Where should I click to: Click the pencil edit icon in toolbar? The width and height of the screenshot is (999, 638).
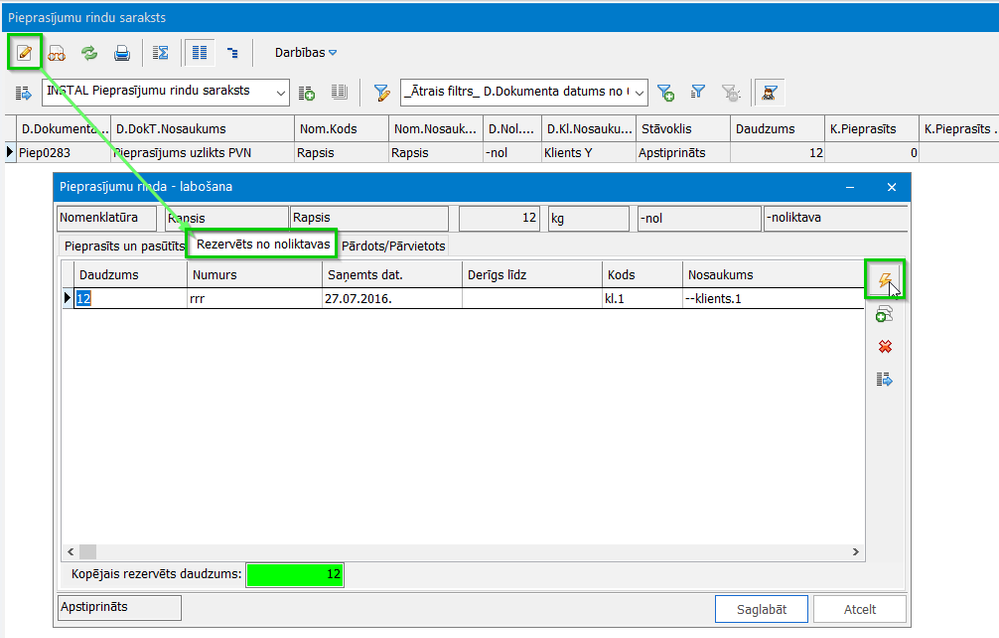click(24, 52)
